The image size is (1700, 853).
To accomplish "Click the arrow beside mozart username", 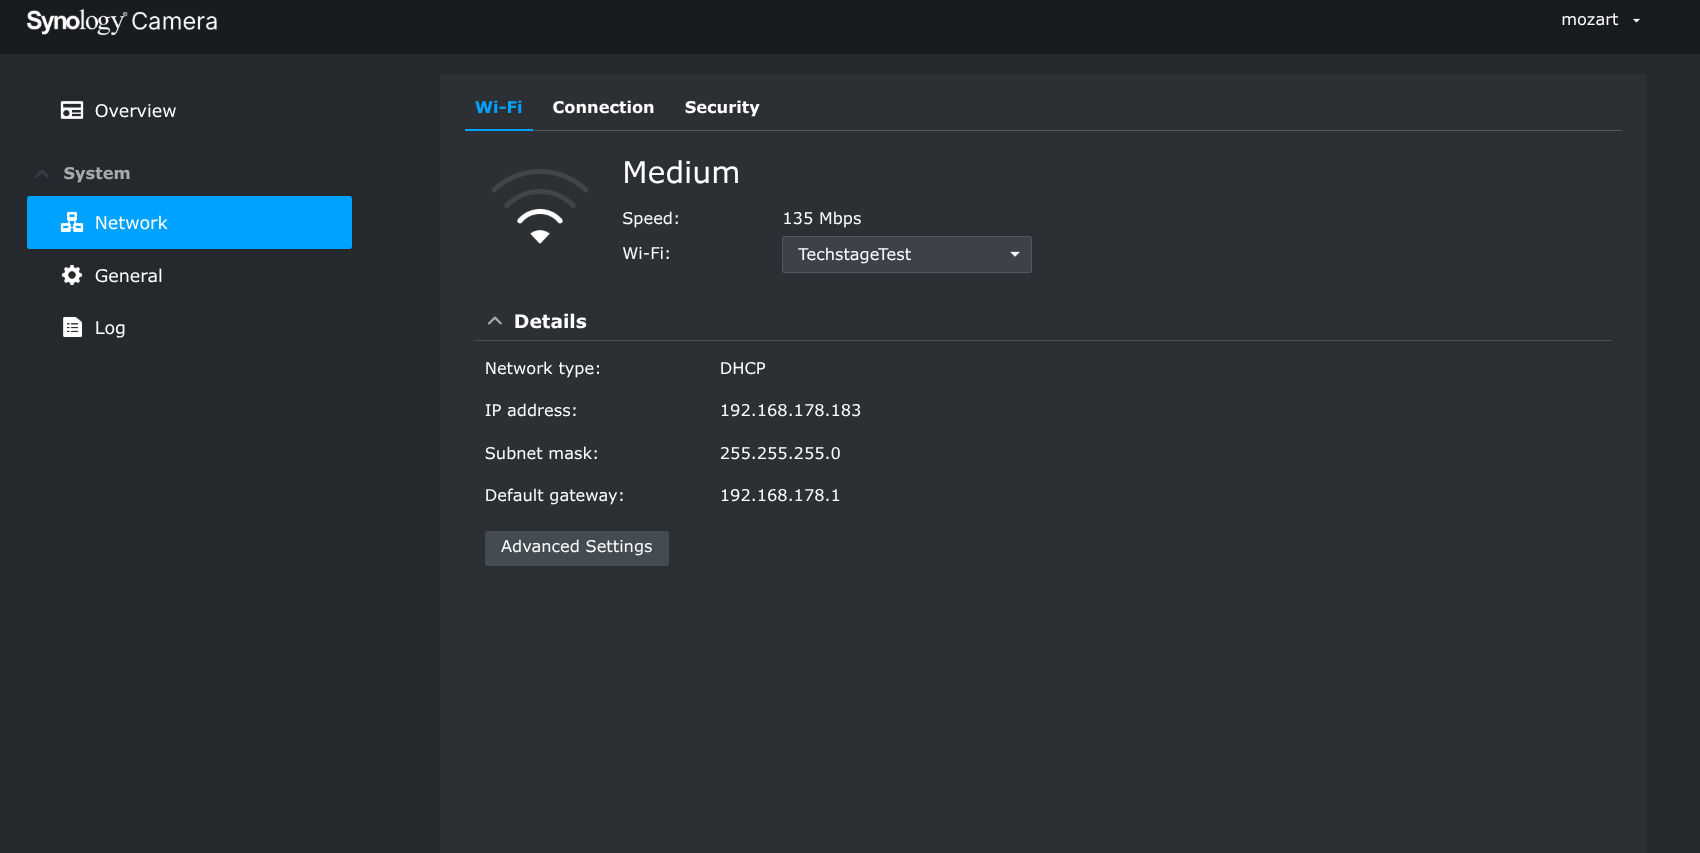I will click(x=1636, y=21).
